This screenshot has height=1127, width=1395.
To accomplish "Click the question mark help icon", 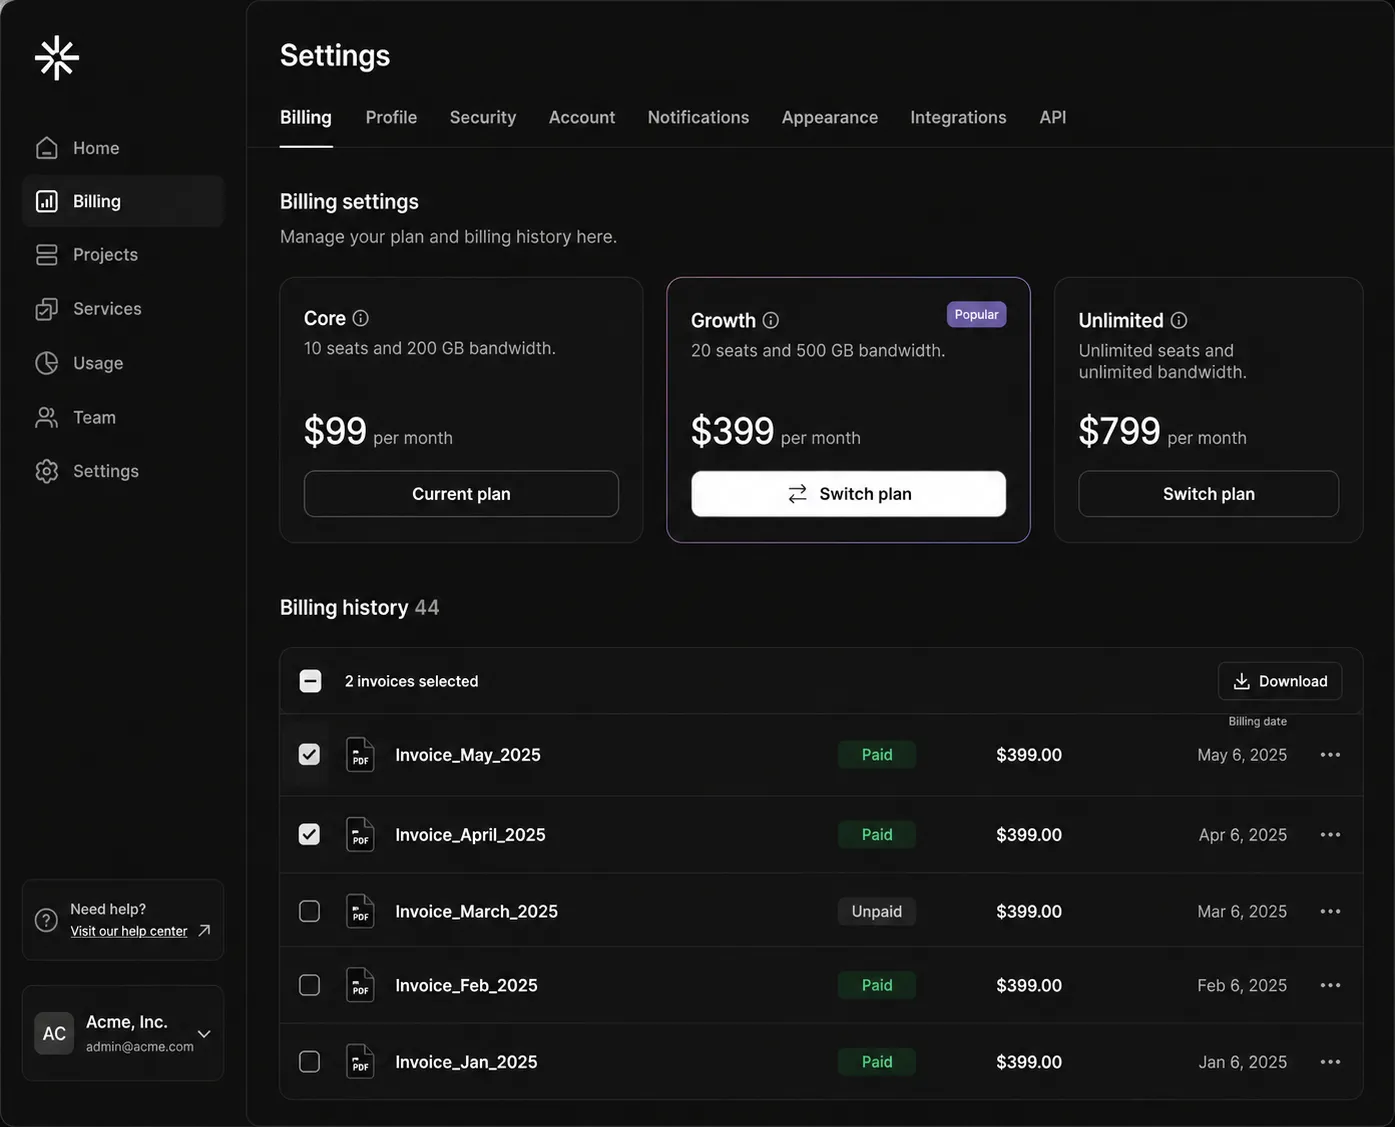I will click(x=46, y=920).
